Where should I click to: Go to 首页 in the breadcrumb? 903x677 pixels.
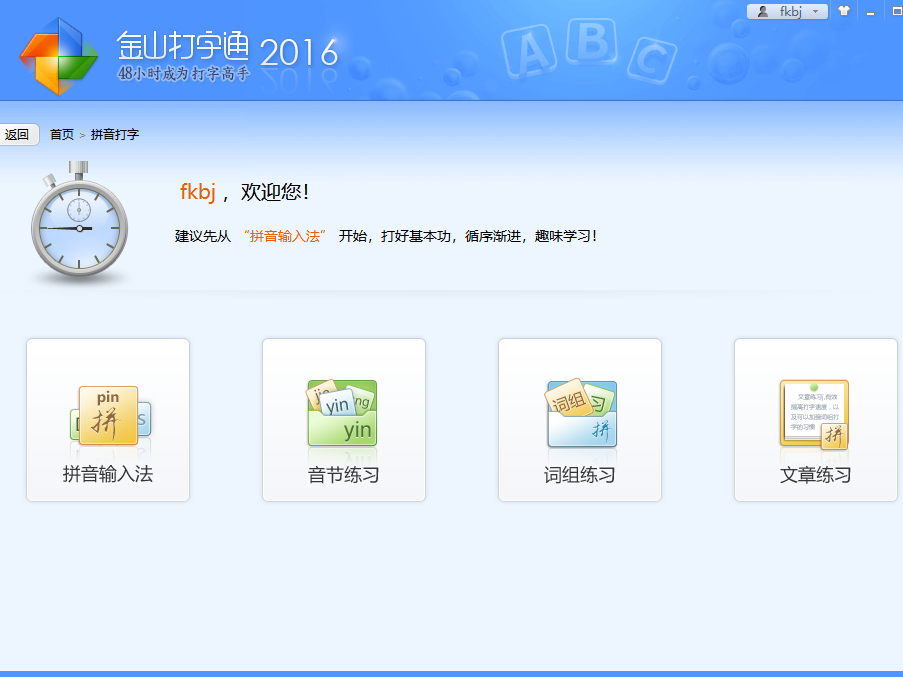(62, 135)
